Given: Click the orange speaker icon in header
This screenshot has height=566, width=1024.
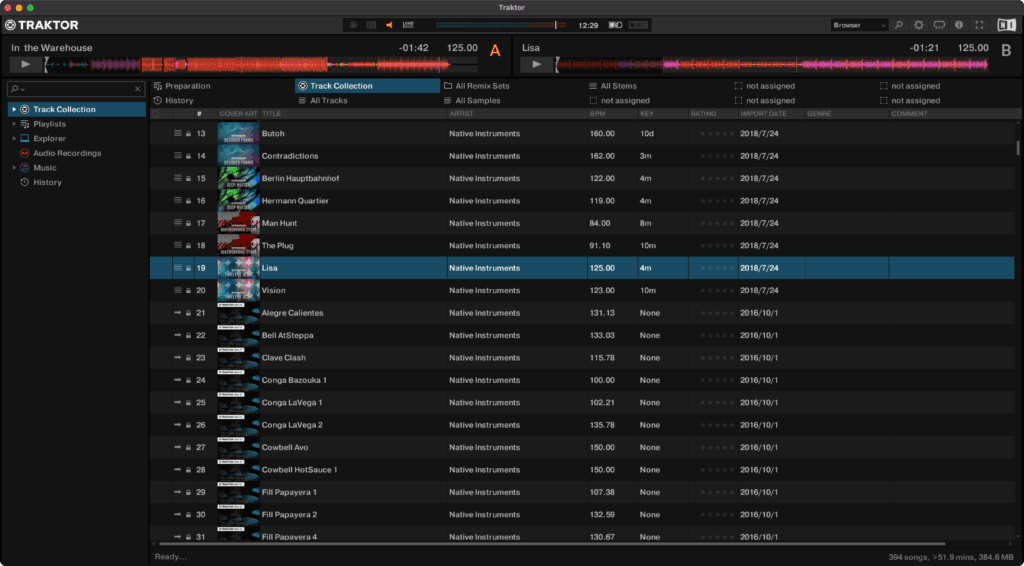Looking at the screenshot, I should pyautogui.click(x=389, y=25).
